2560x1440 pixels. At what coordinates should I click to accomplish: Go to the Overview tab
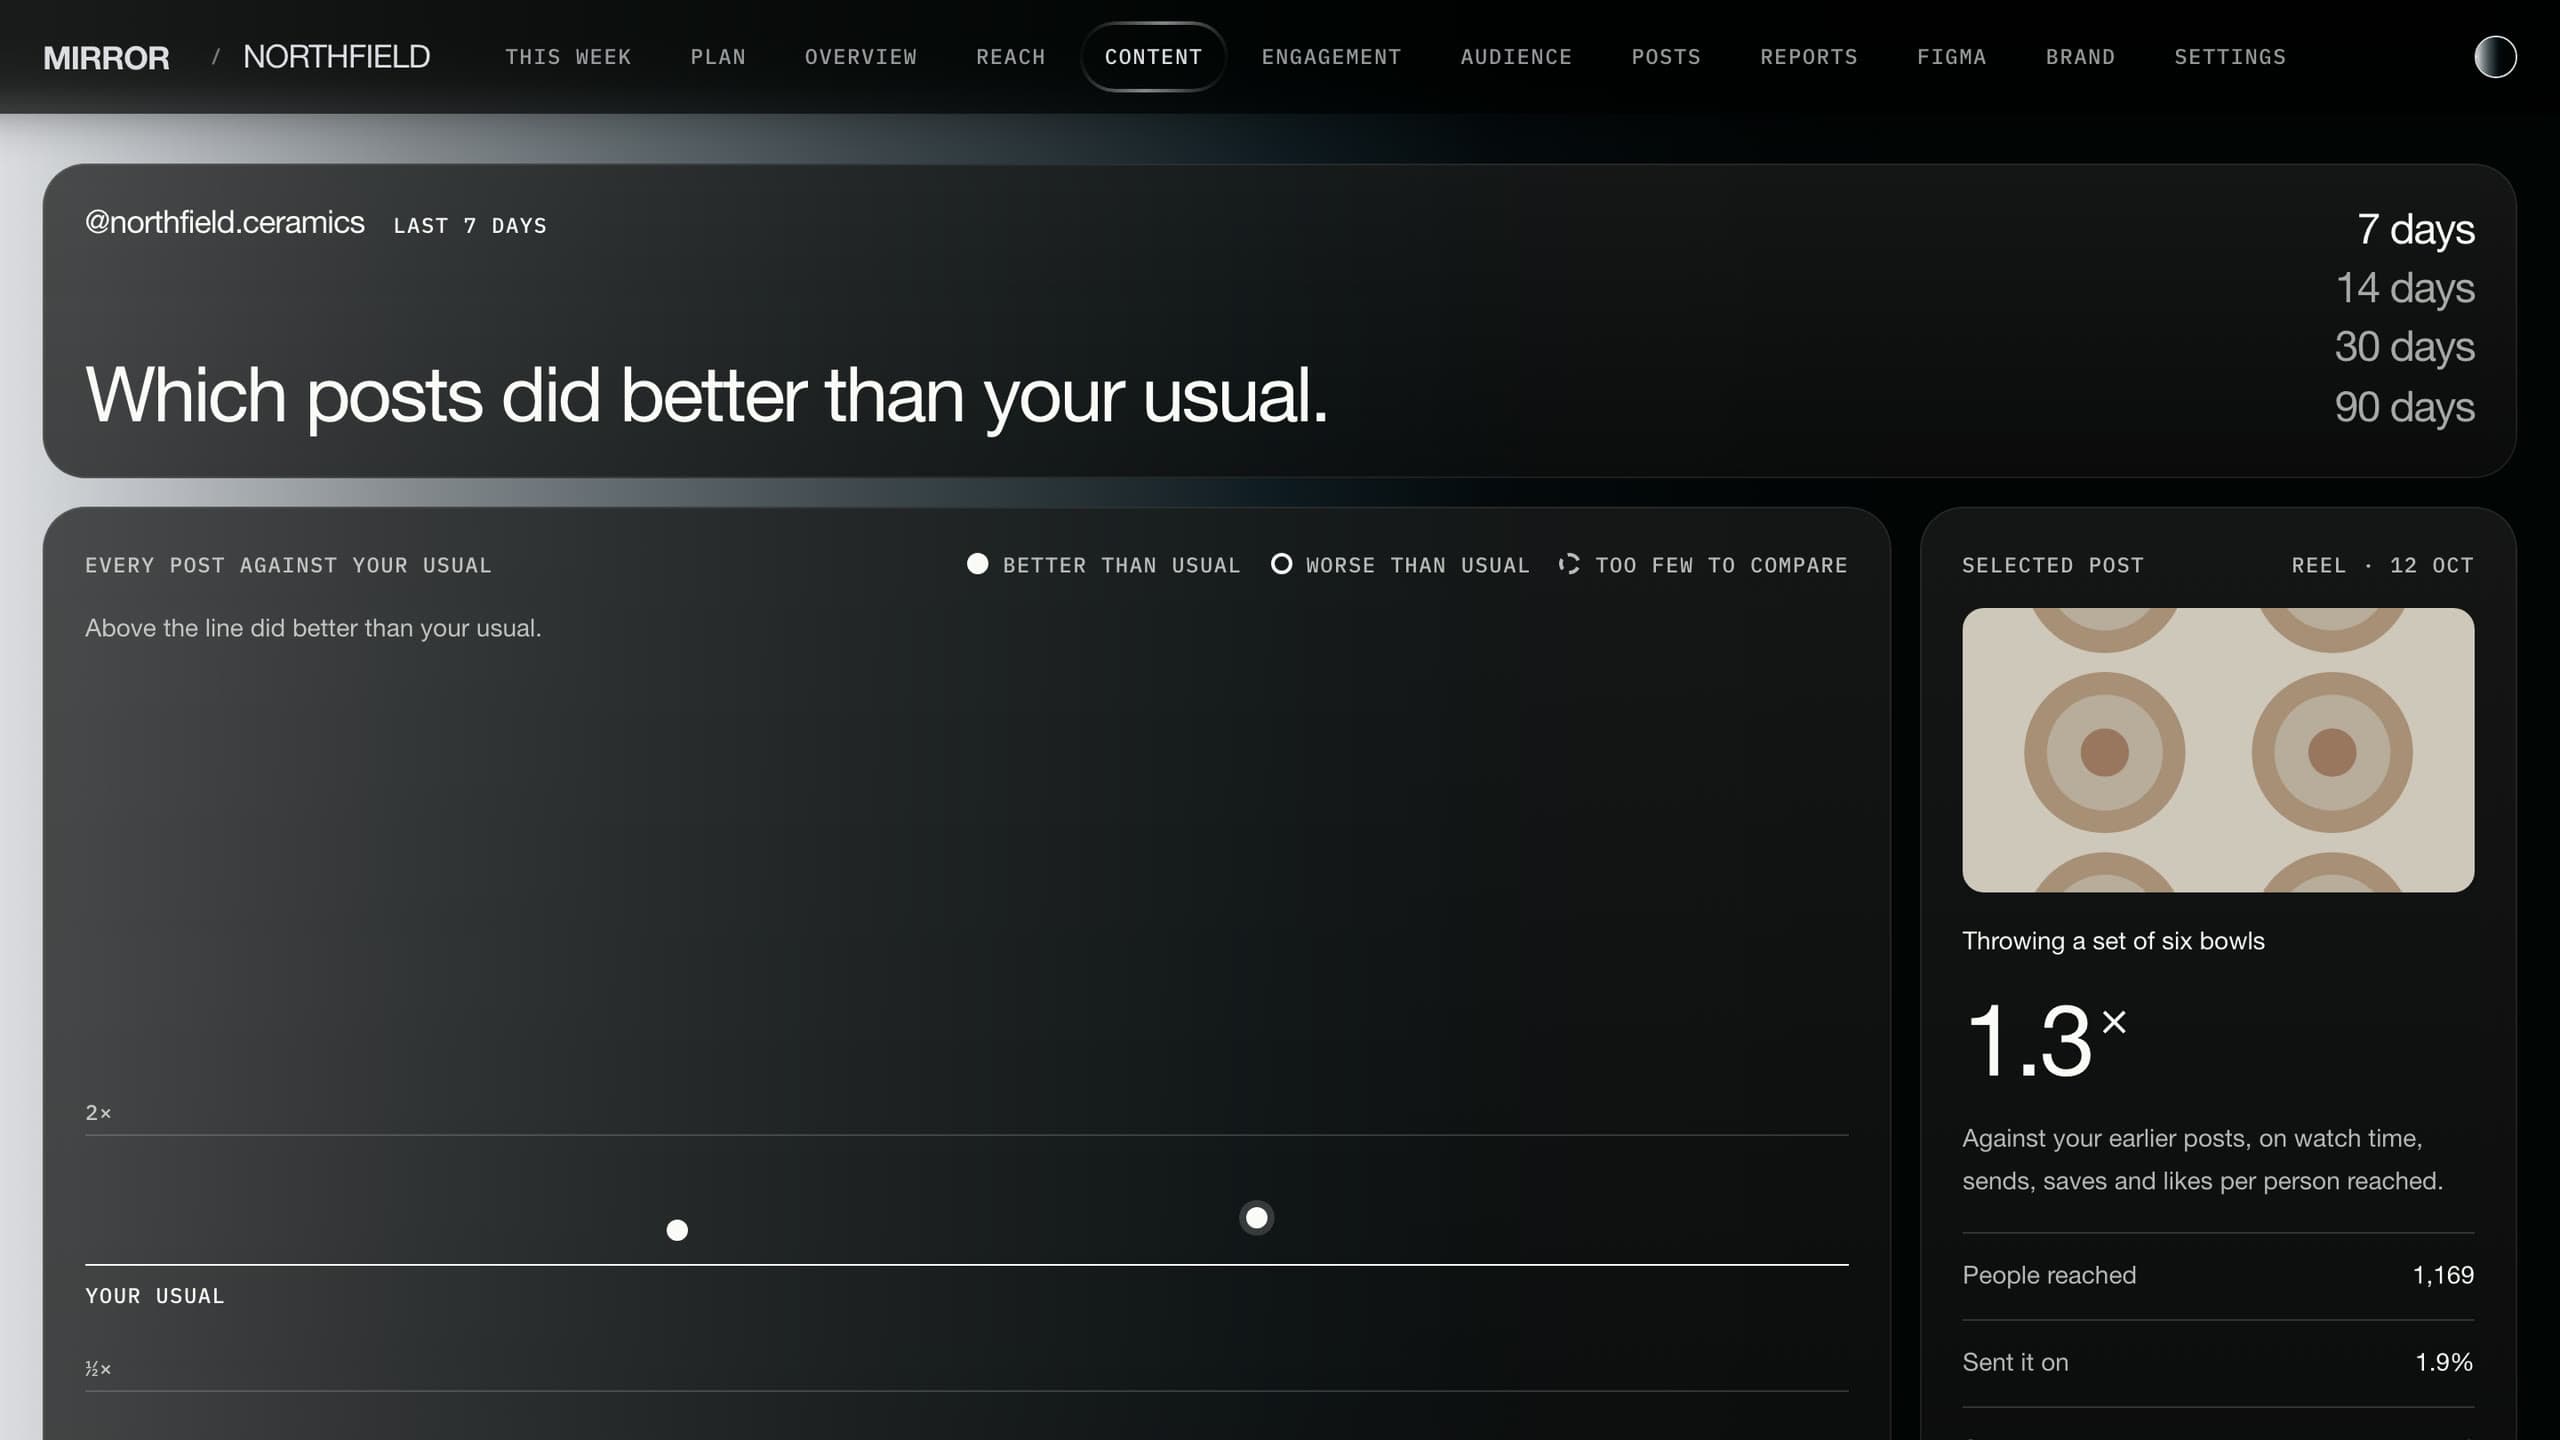(x=861, y=57)
